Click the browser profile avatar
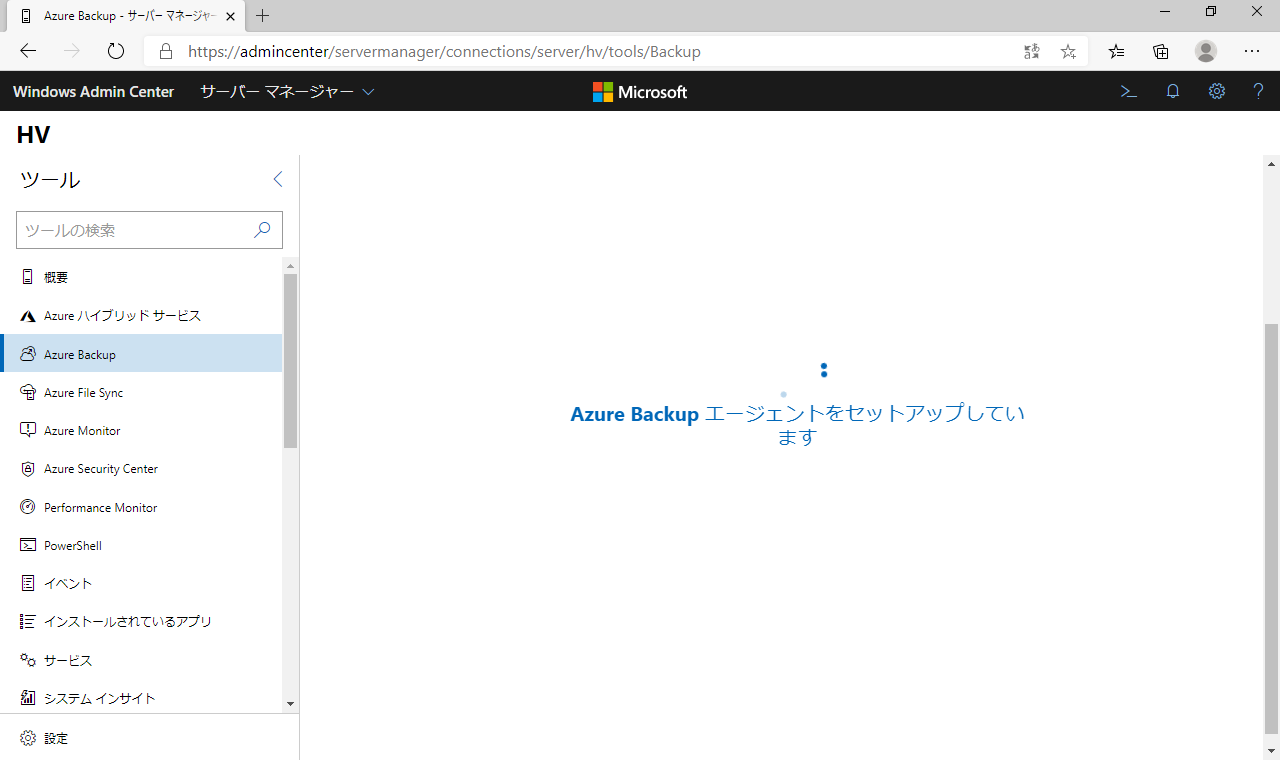The image size is (1280, 760). (x=1206, y=51)
